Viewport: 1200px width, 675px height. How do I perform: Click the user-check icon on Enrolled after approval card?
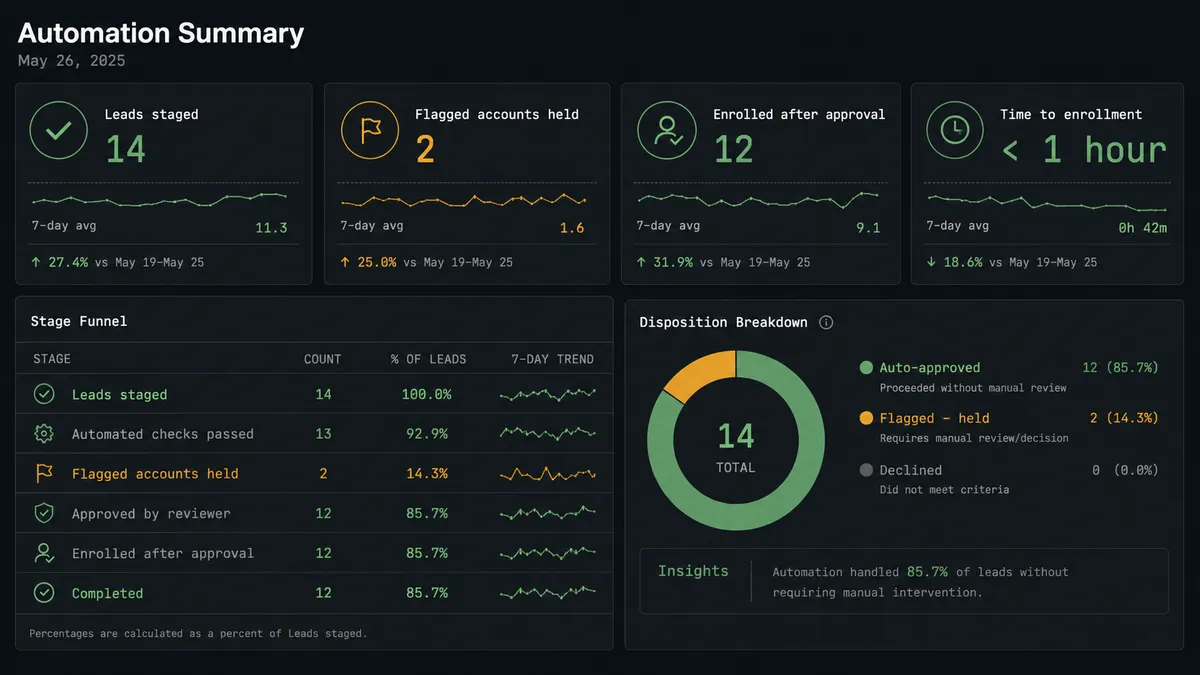[x=666, y=130]
